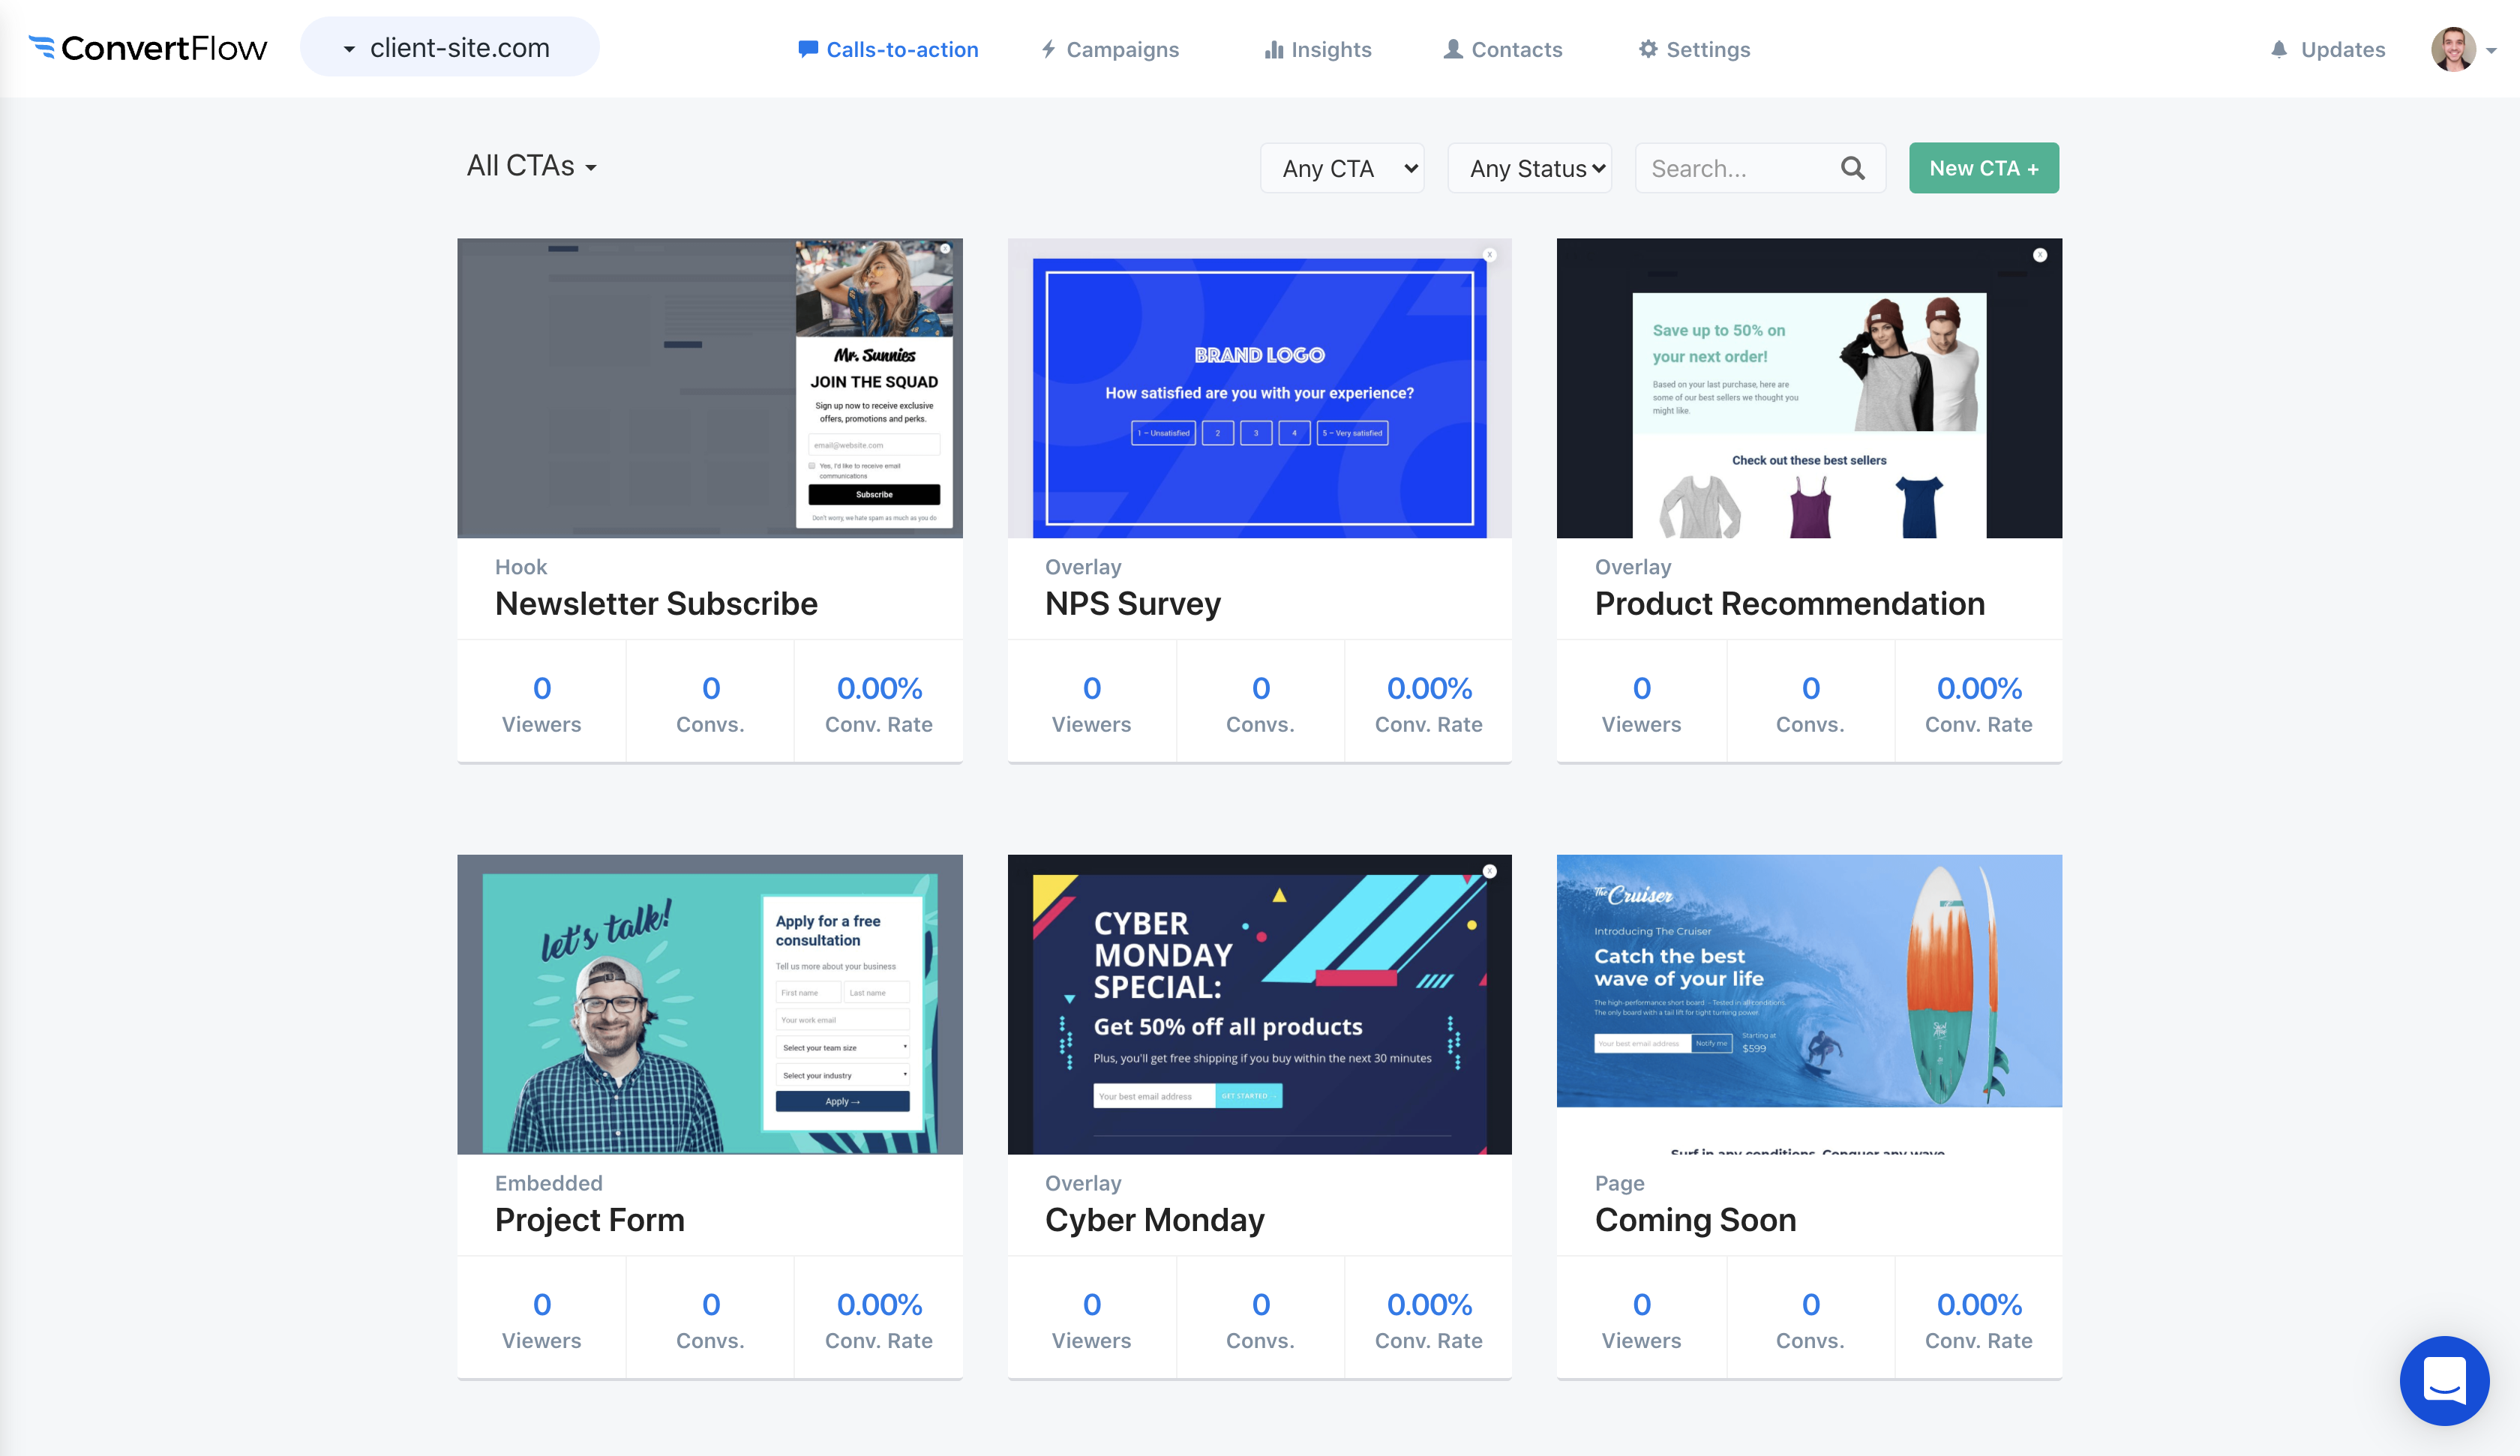Open the Intercom chat bubble
2520x1456 pixels.
[x=2445, y=1381]
